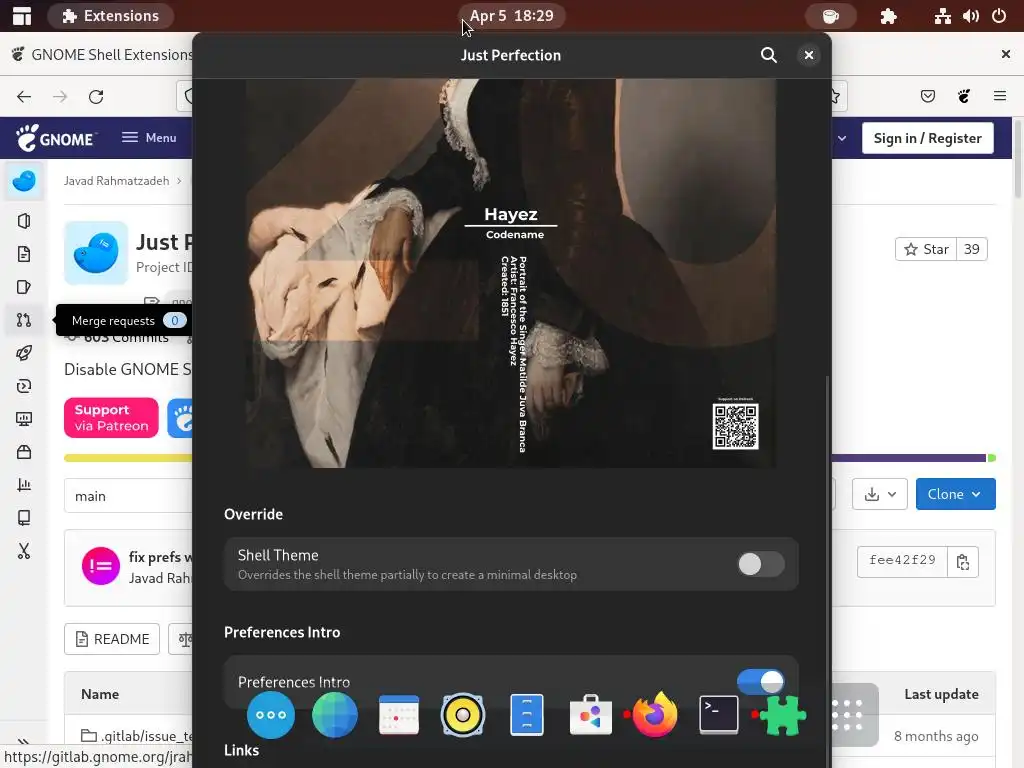This screenshot has height=768, width=1024.
Task: Open the clock Apr 5 18:29 menu
Action: (511, 16)
